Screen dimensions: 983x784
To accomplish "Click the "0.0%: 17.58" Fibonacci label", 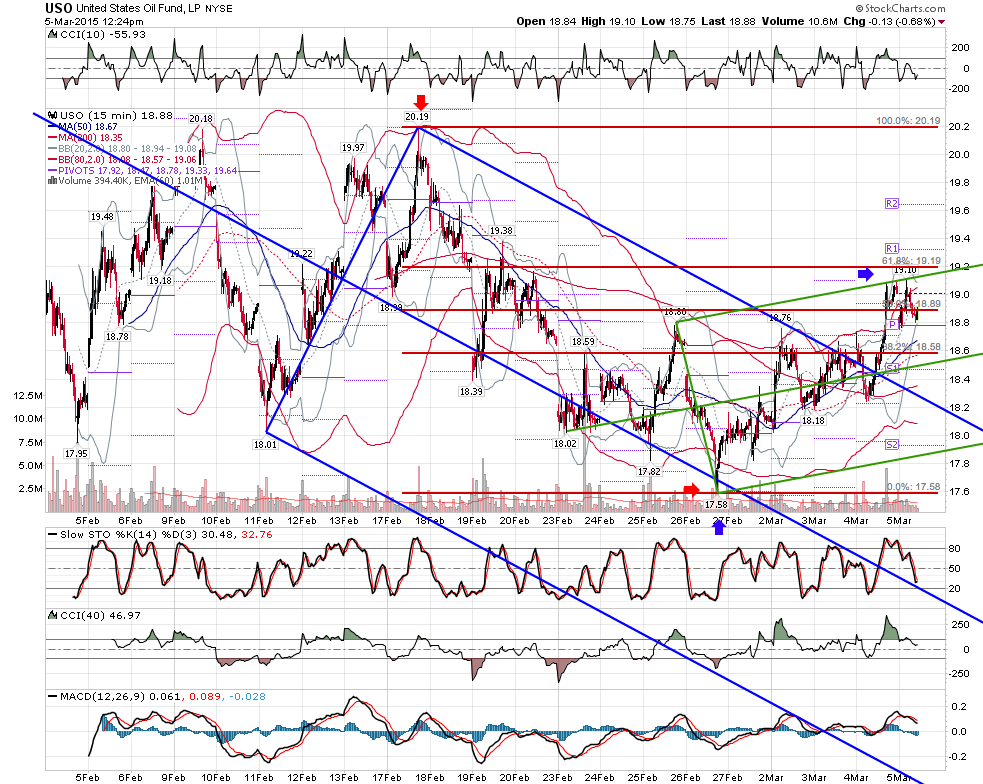I will click(x=913, y=486).
